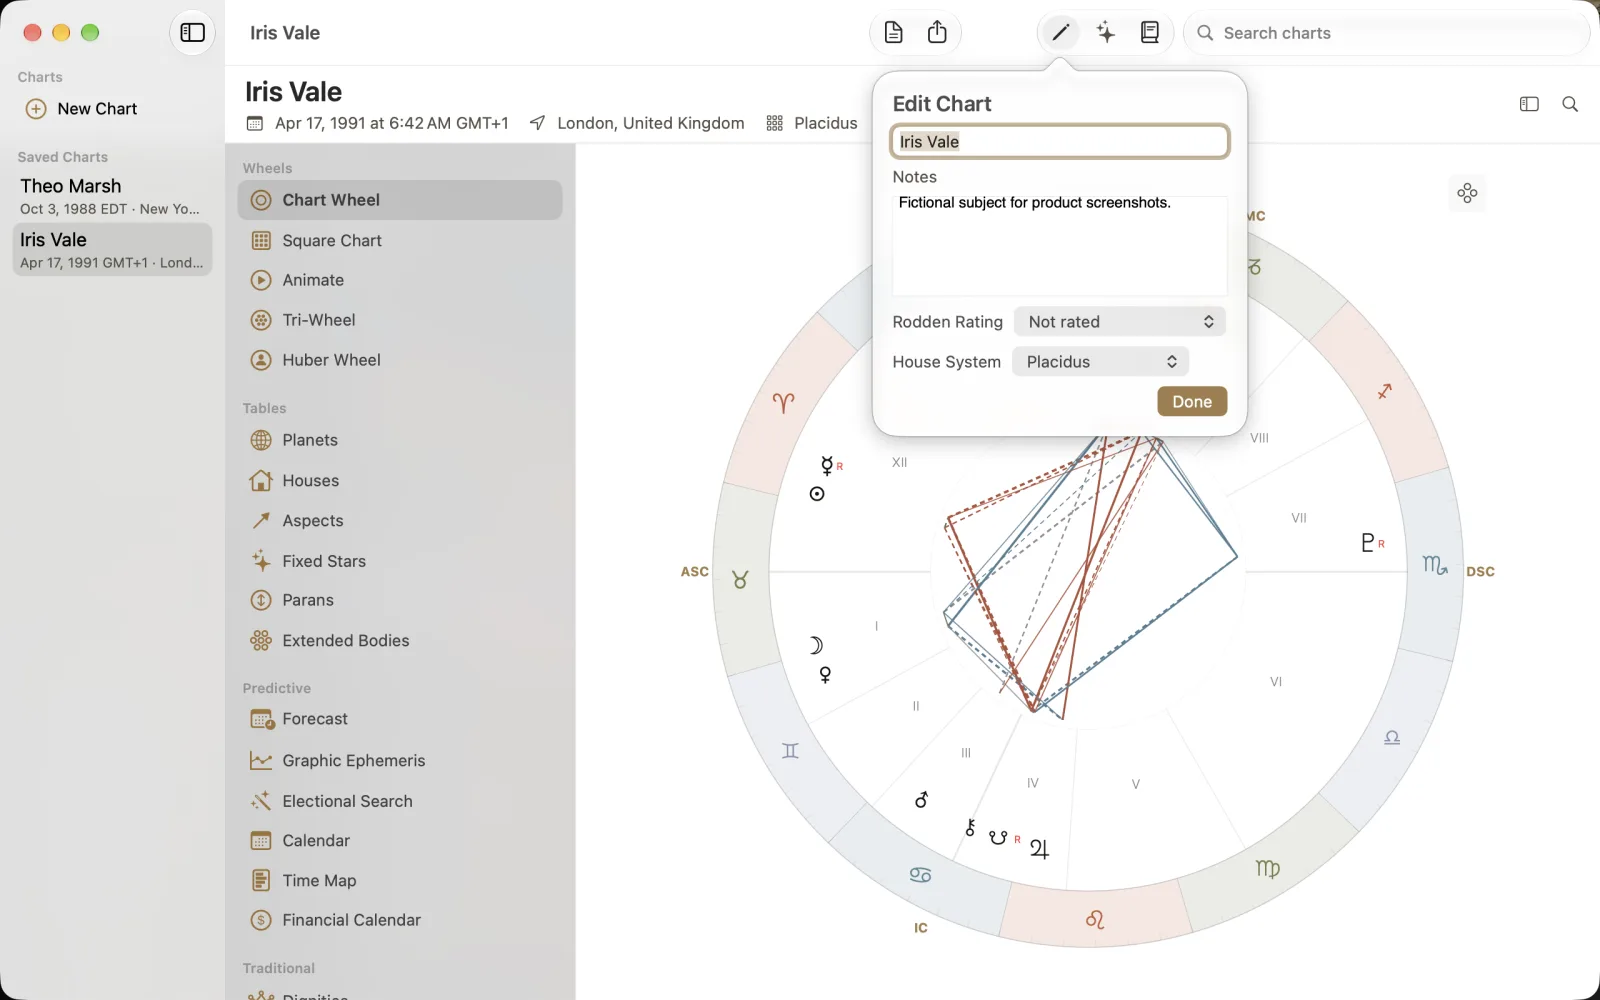The image size is (1600, 1000).
Task: Click the chart name field in Edit Chart
Action: (x=1060, y=142)
